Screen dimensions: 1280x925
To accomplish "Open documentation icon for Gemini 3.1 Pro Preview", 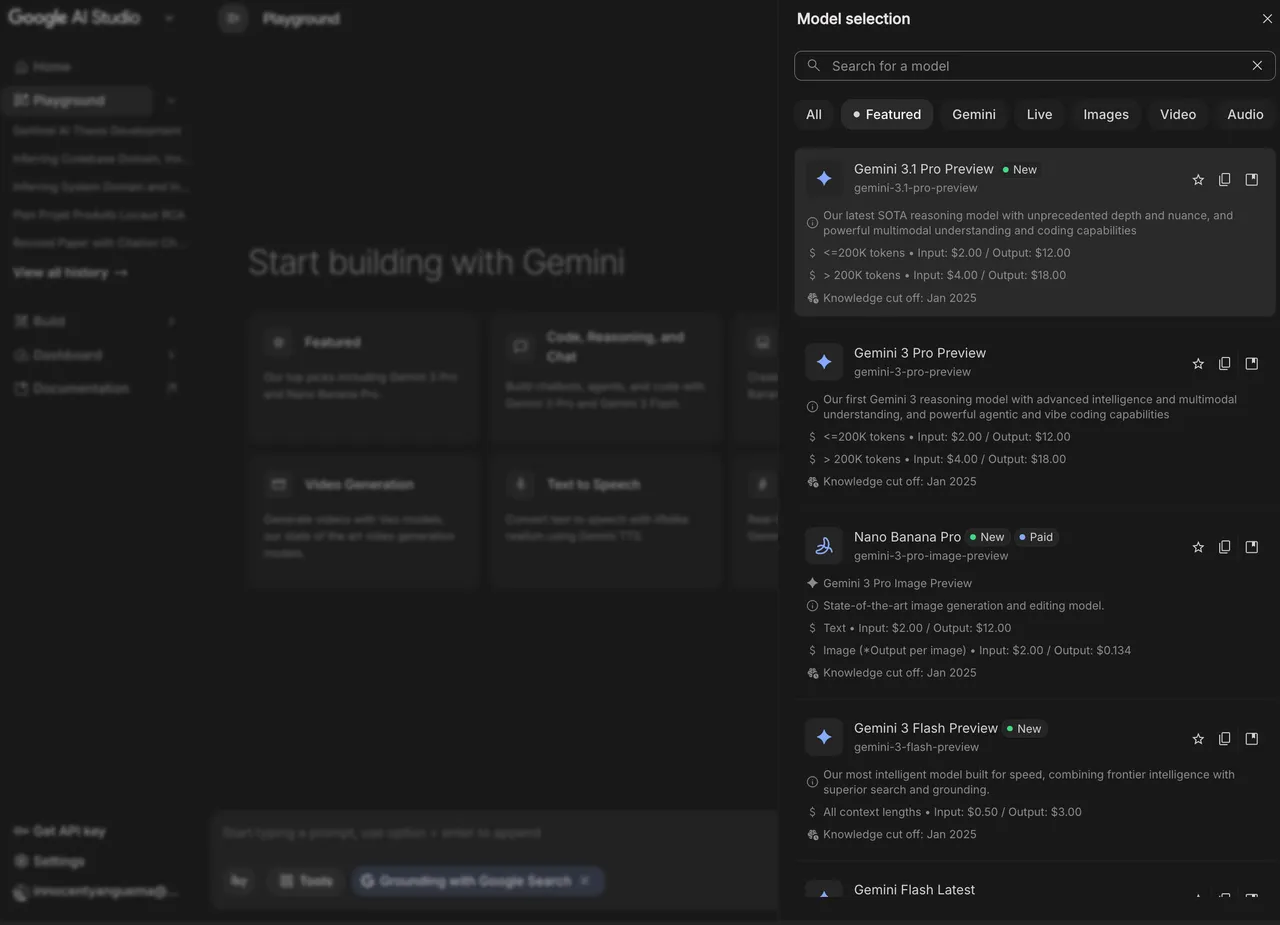I will tap(1251, 180).
